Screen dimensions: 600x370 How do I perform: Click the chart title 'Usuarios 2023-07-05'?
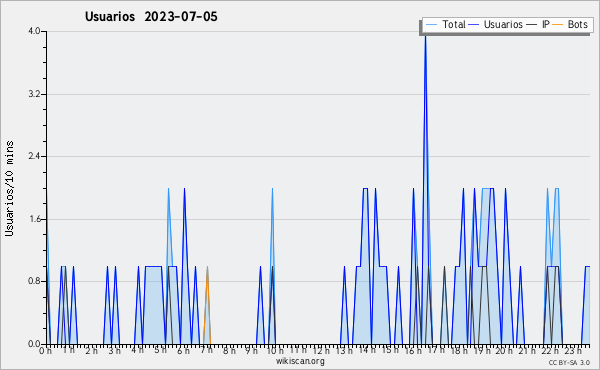pos(151,17)
